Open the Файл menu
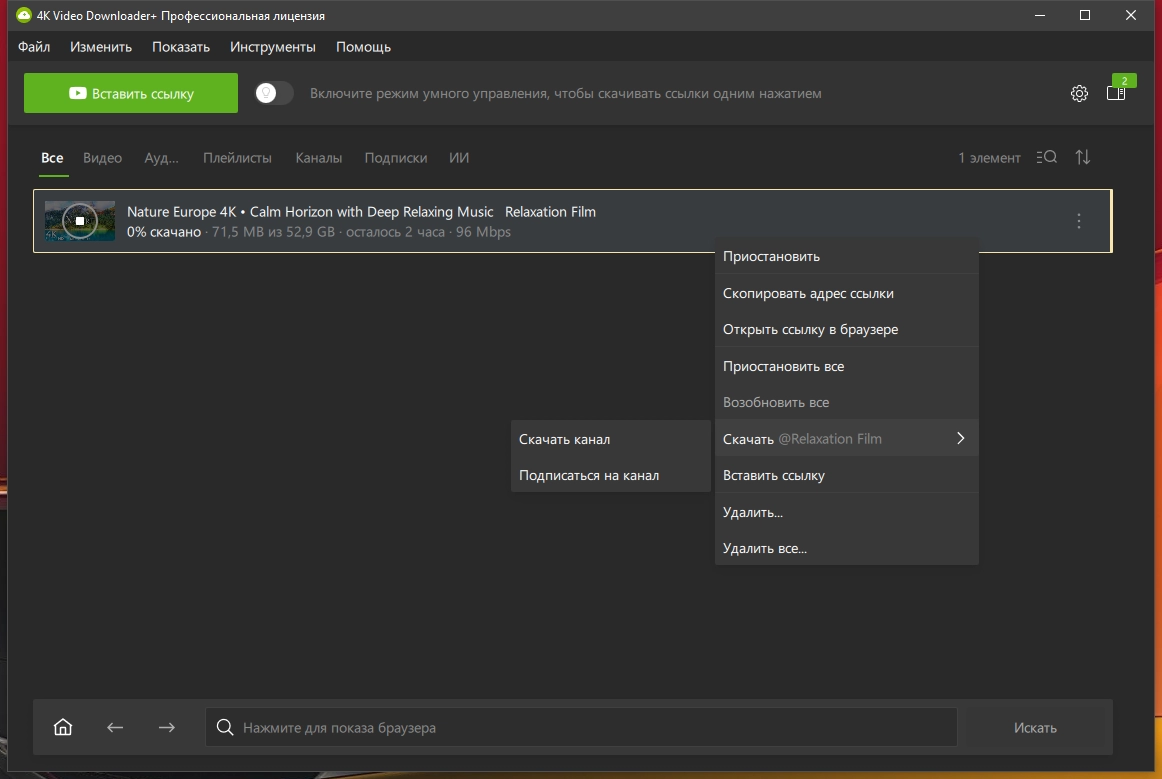The height and width of the screenshot is (779, 1162). coord(34,47)
